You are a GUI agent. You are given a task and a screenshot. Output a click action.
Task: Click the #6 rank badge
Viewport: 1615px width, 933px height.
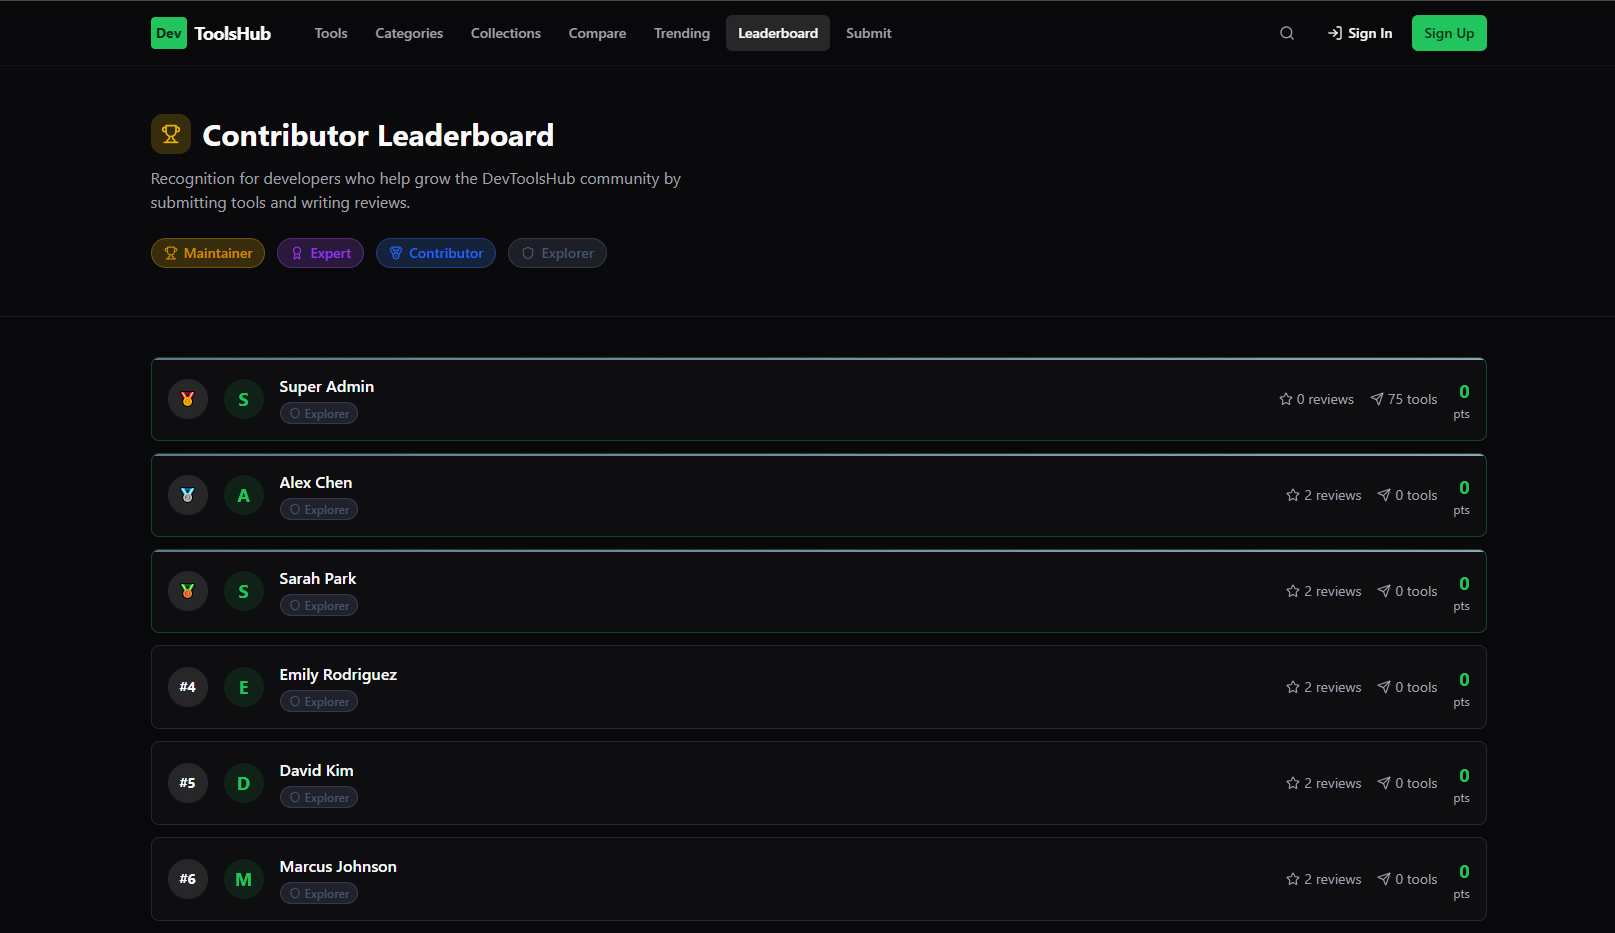(188, 879)
